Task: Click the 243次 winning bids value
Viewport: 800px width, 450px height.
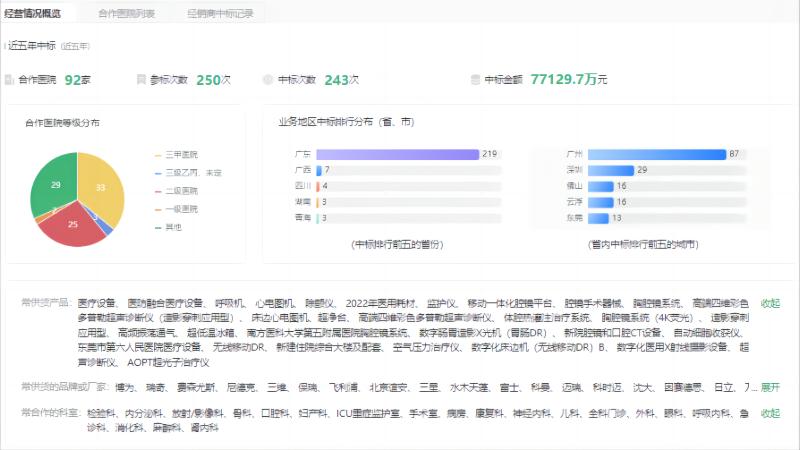Action: point(341,80)
